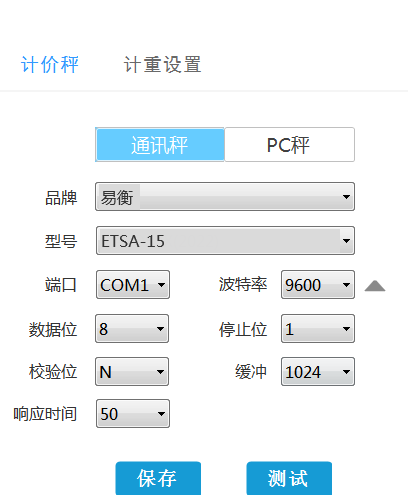Open the 缓冲 1024 dropdown

[x=318, y=372]
